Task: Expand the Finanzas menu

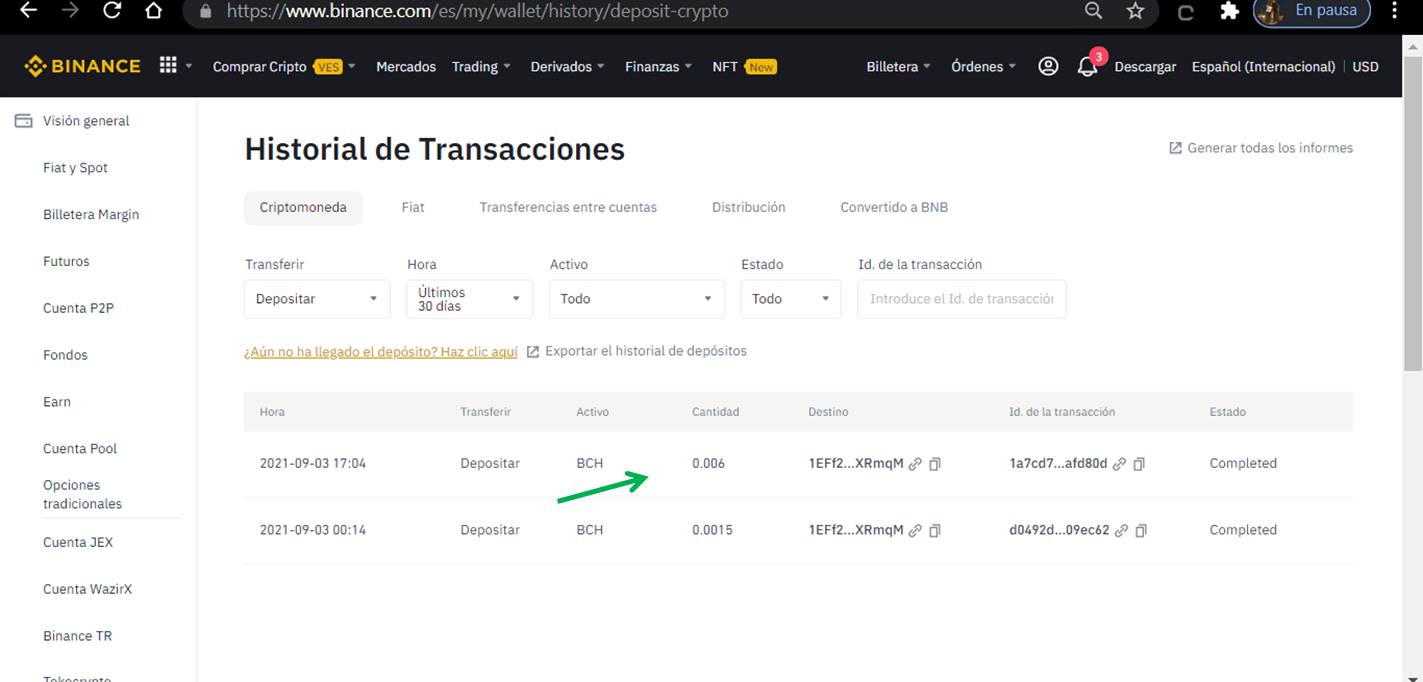Action: pyautogui.click(x=658, y=67)
